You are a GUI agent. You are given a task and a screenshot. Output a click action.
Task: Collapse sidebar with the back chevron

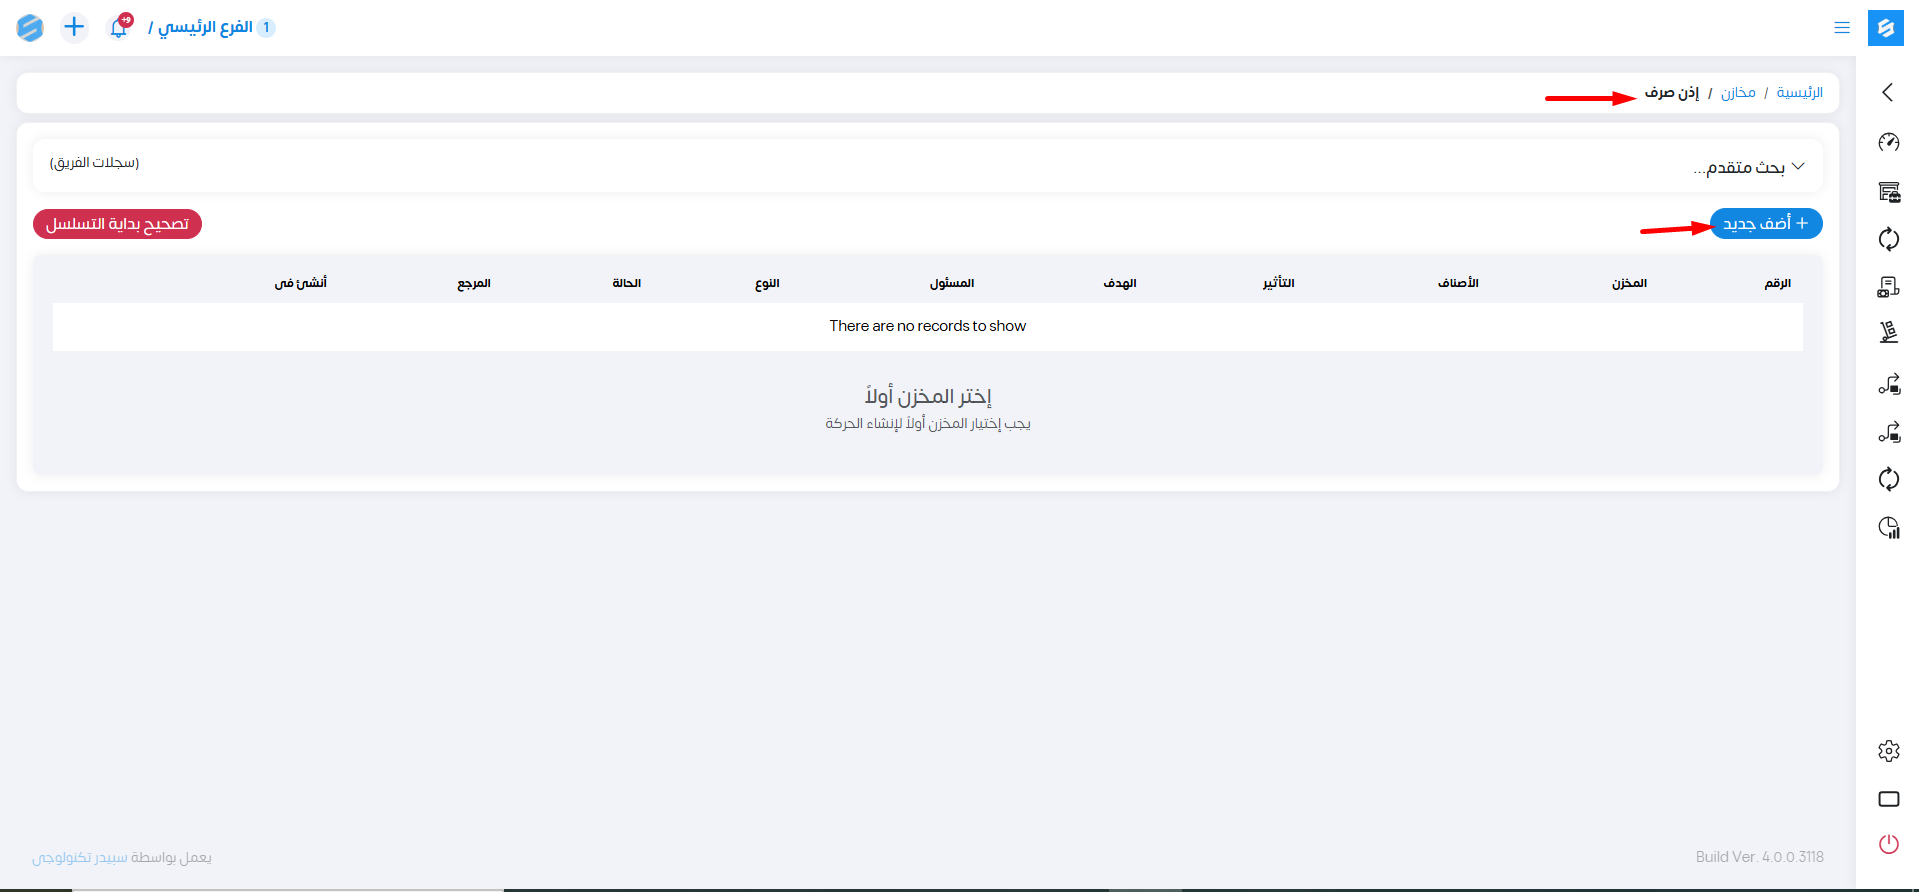click(x=1887, y=92)
